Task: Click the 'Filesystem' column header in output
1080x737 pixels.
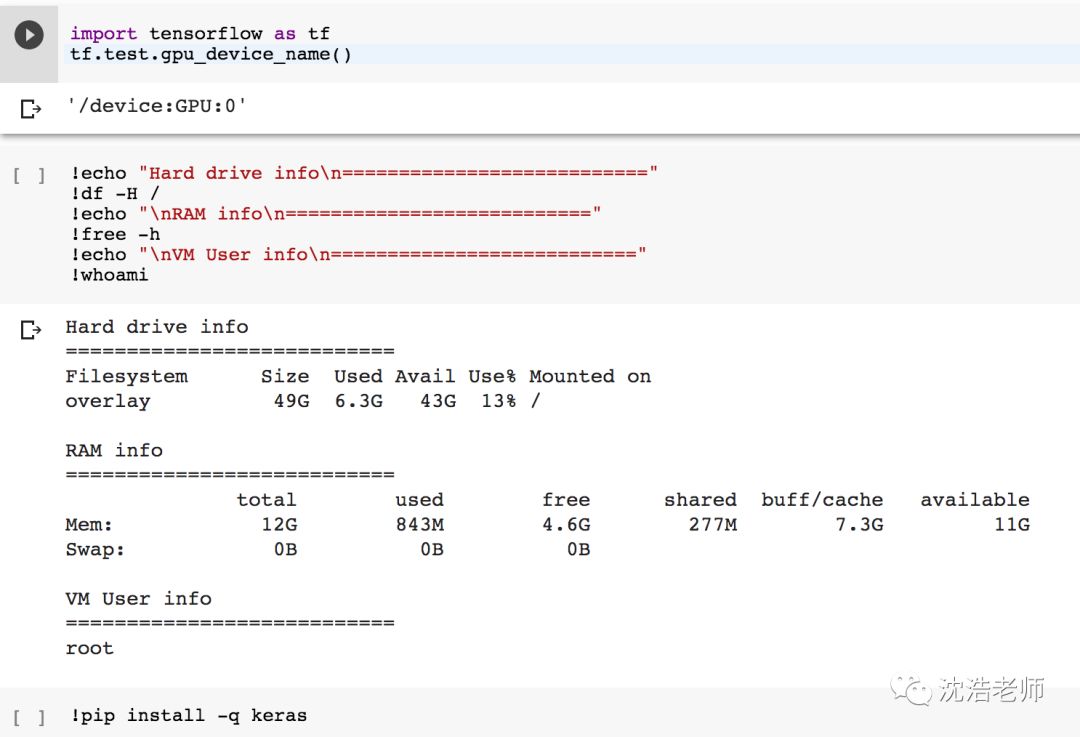Action: 126,376
